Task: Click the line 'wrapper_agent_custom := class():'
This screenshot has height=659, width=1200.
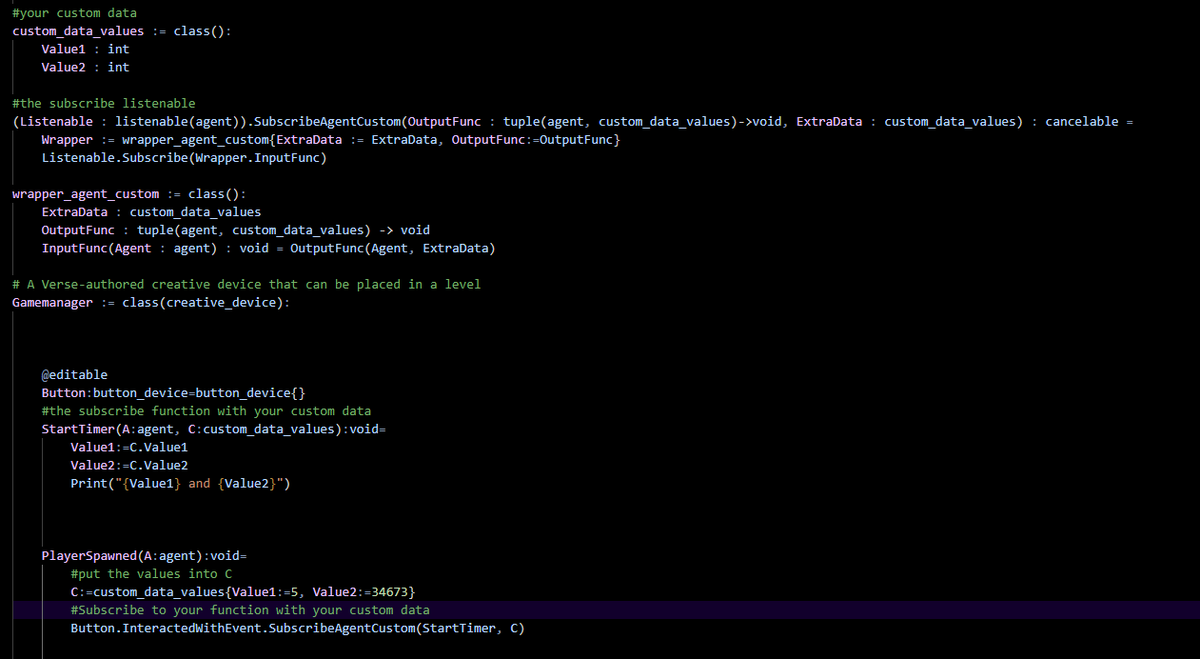Action: pos(130,193)
